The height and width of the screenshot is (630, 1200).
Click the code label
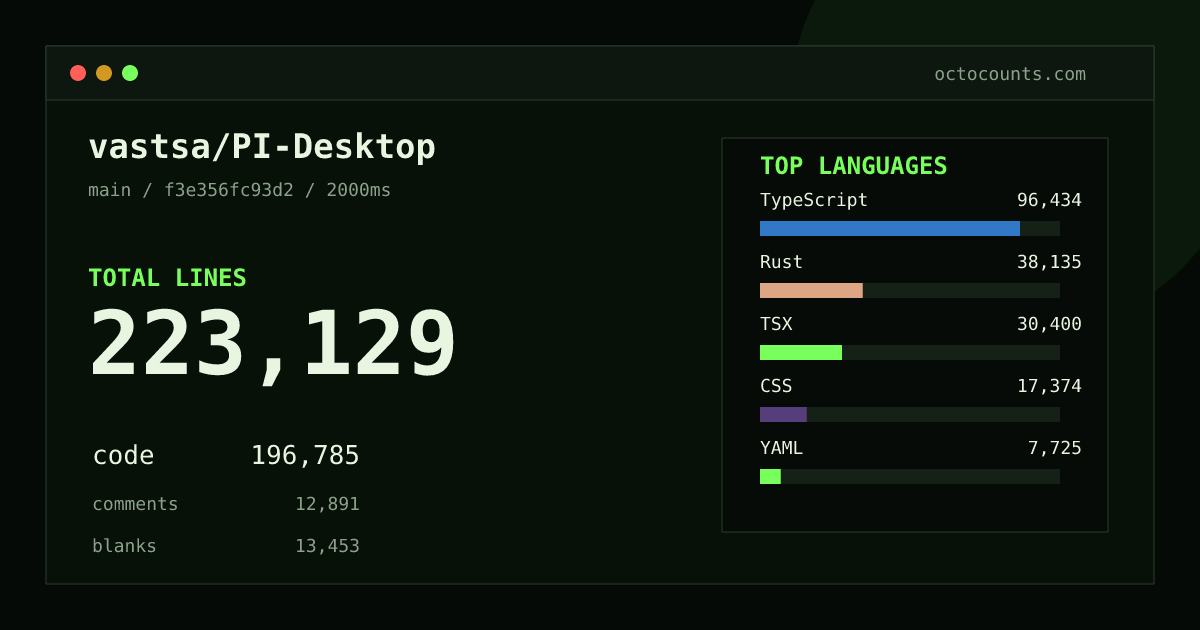(x=123, y=456)
